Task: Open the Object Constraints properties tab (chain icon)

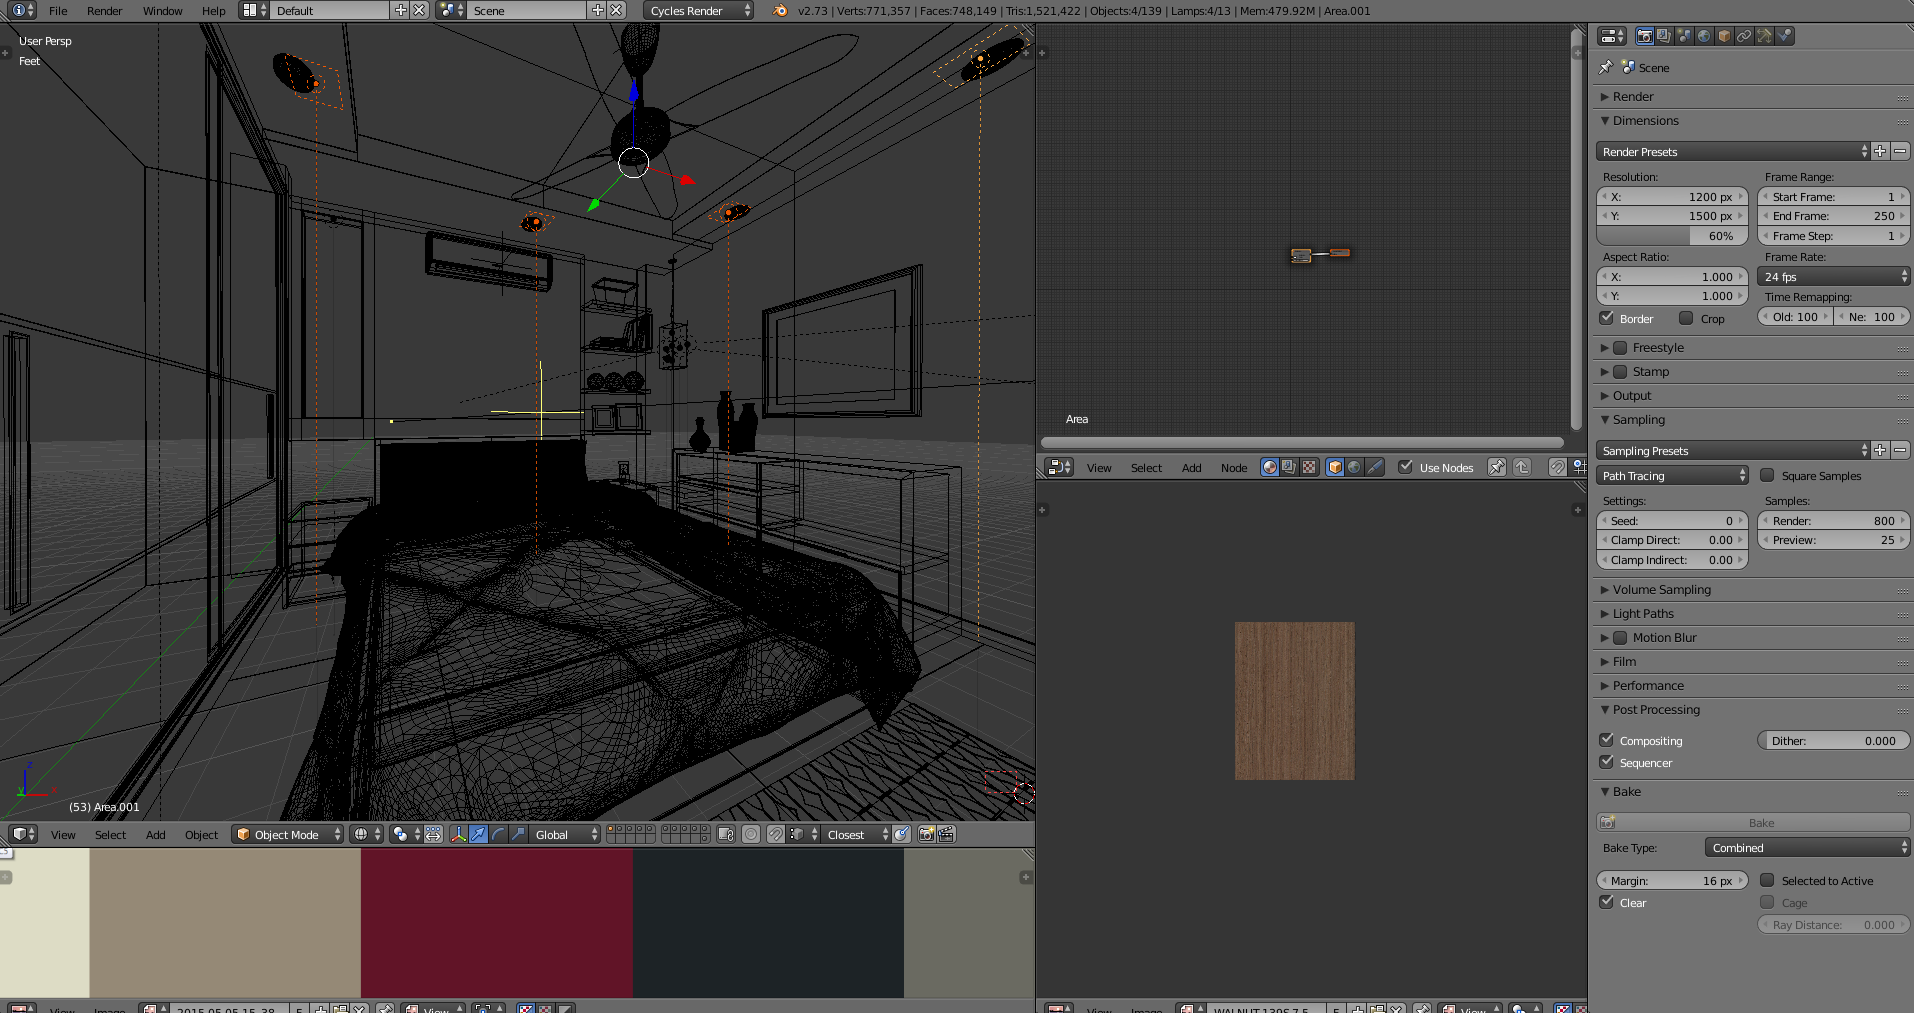Action: [x=1744, y=36]
